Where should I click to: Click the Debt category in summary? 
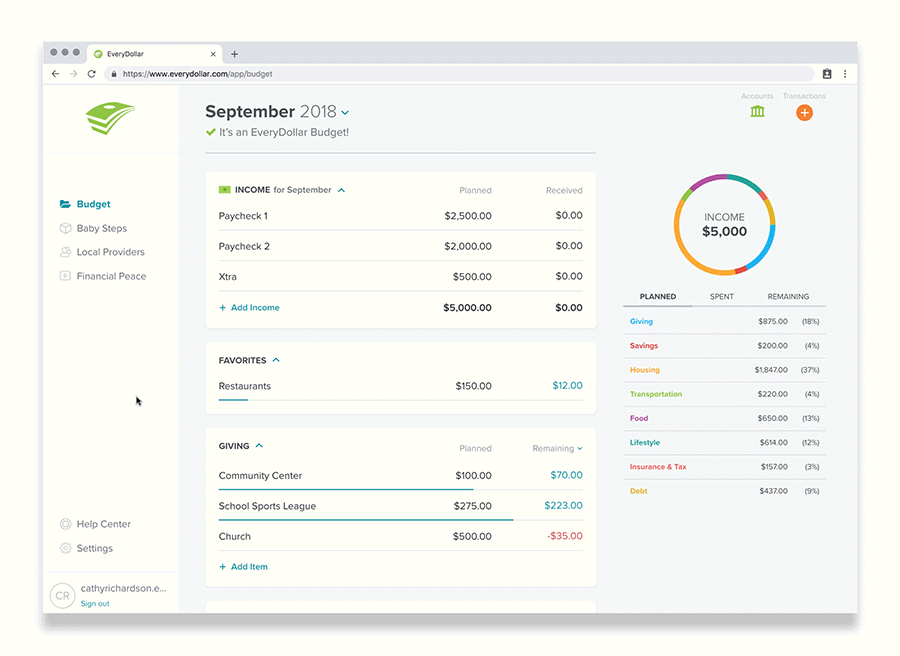click(x=638, y=491)
